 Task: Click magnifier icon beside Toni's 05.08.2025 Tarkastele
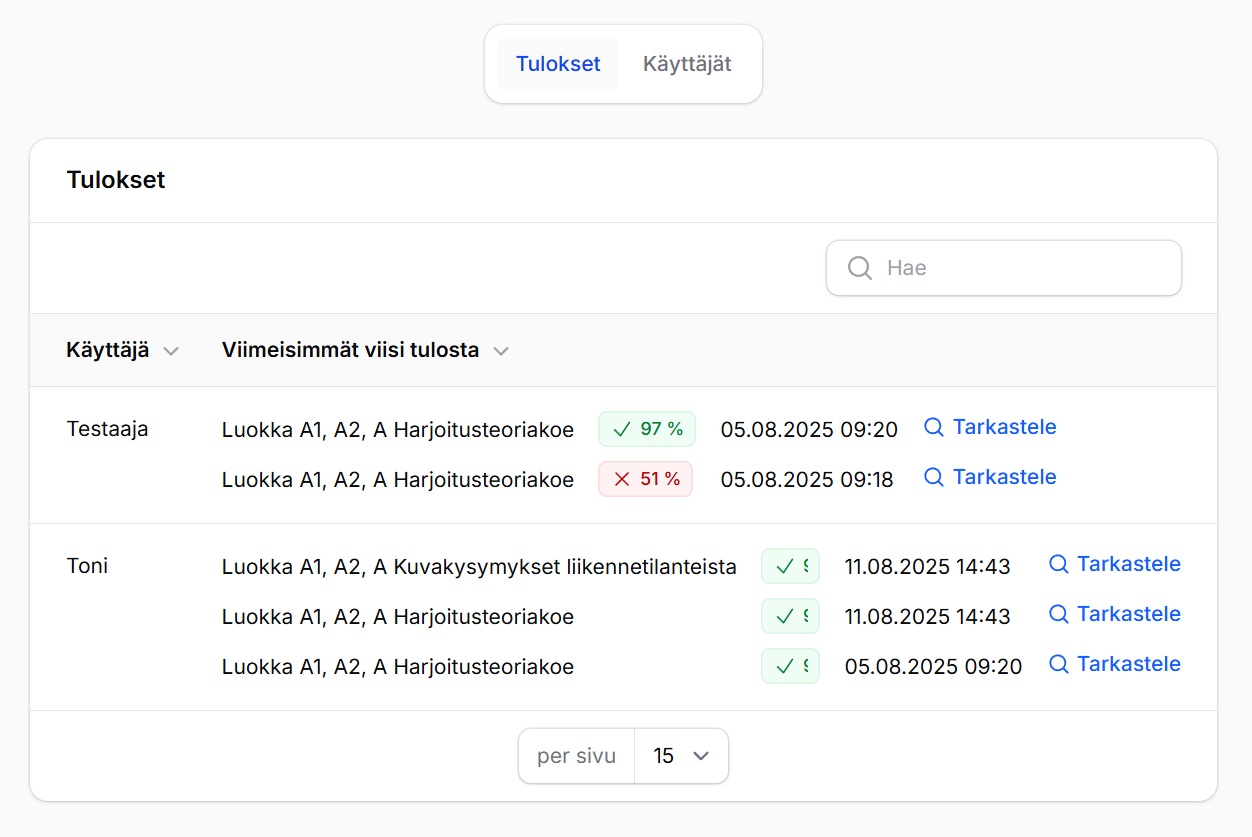click(x=1058, y=665)
